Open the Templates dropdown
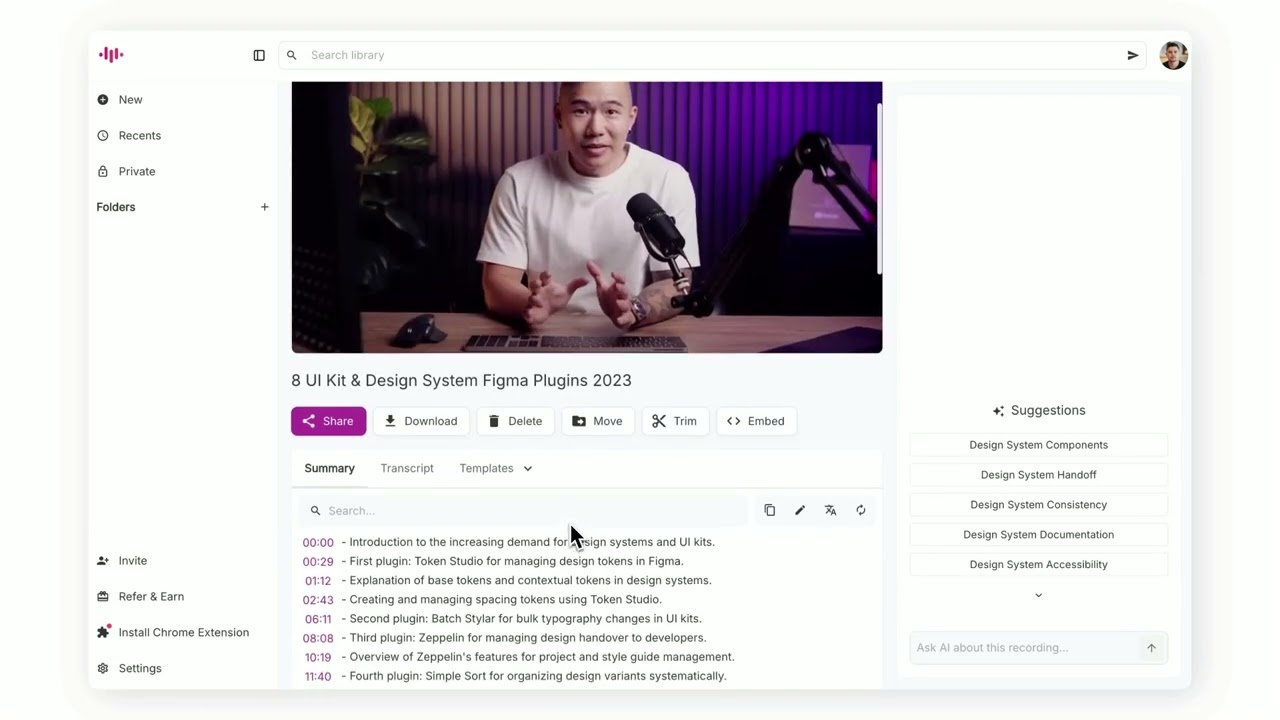This screenshot has width=1280, height=720. tap(494, 468)
